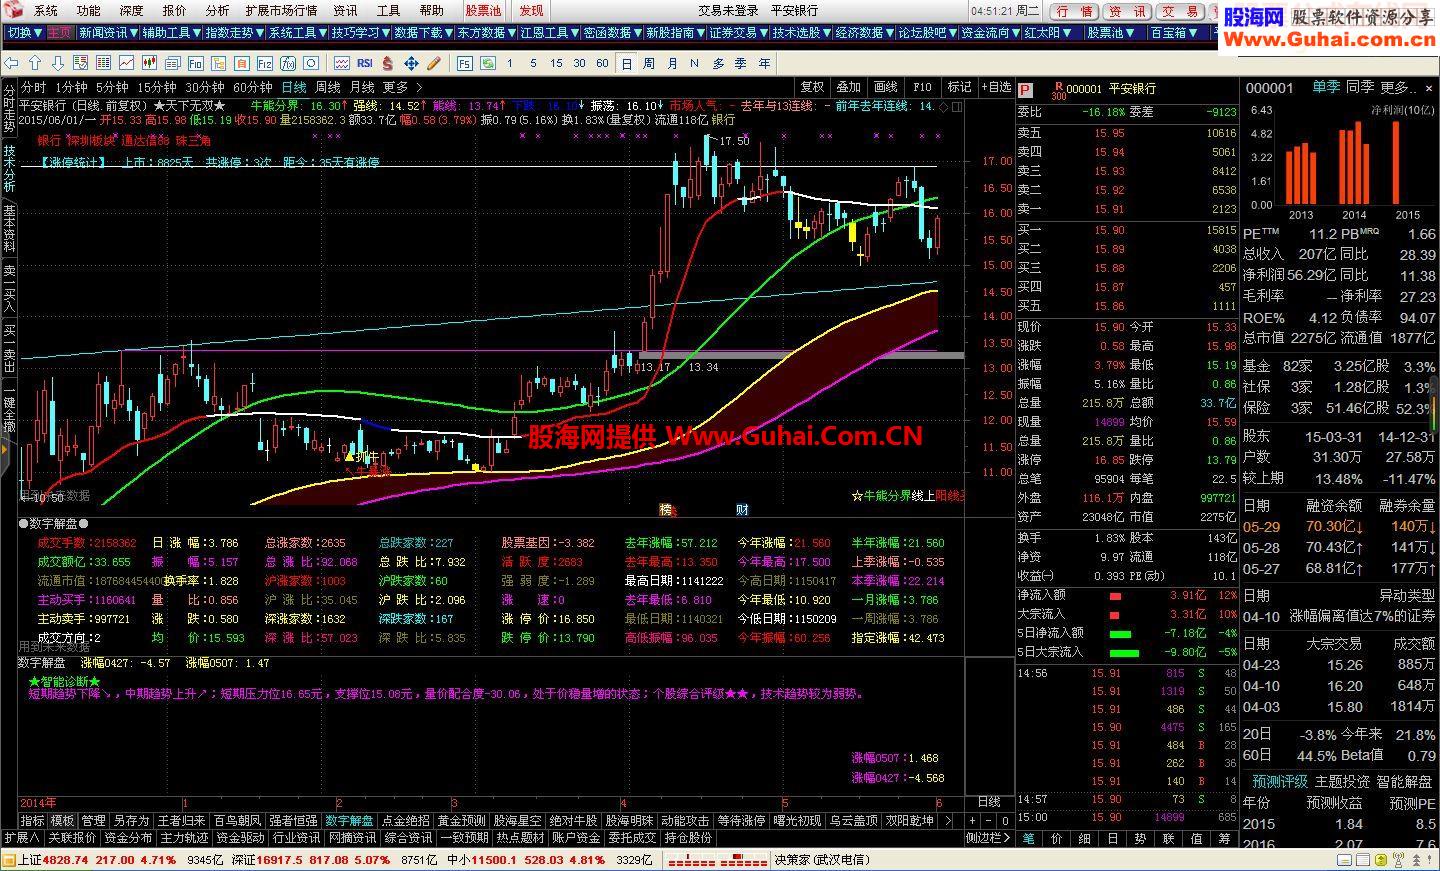Open the 数据下载 dropdown

[424, 33]
